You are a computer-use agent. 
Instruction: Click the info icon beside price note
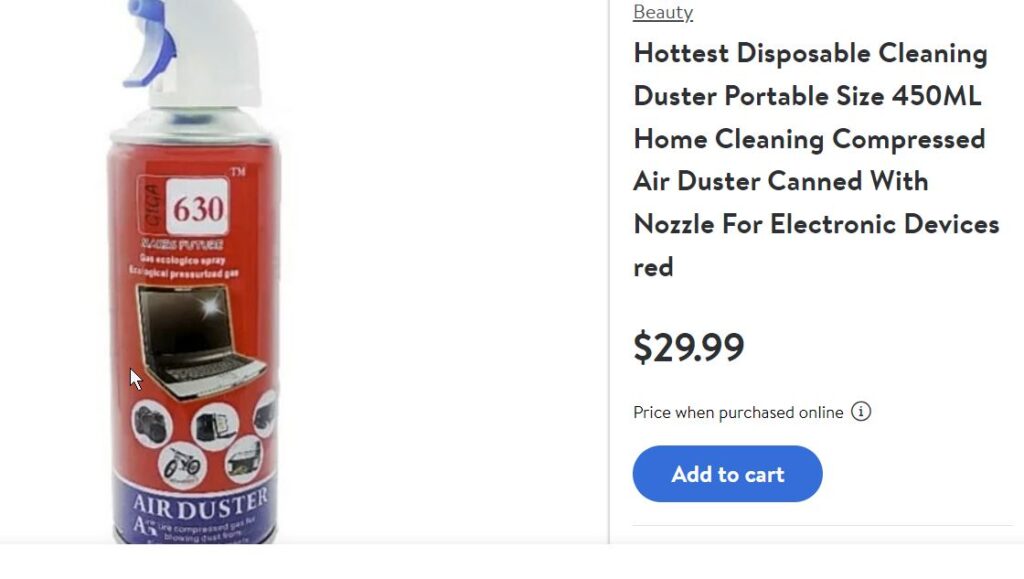pos(861,412)
